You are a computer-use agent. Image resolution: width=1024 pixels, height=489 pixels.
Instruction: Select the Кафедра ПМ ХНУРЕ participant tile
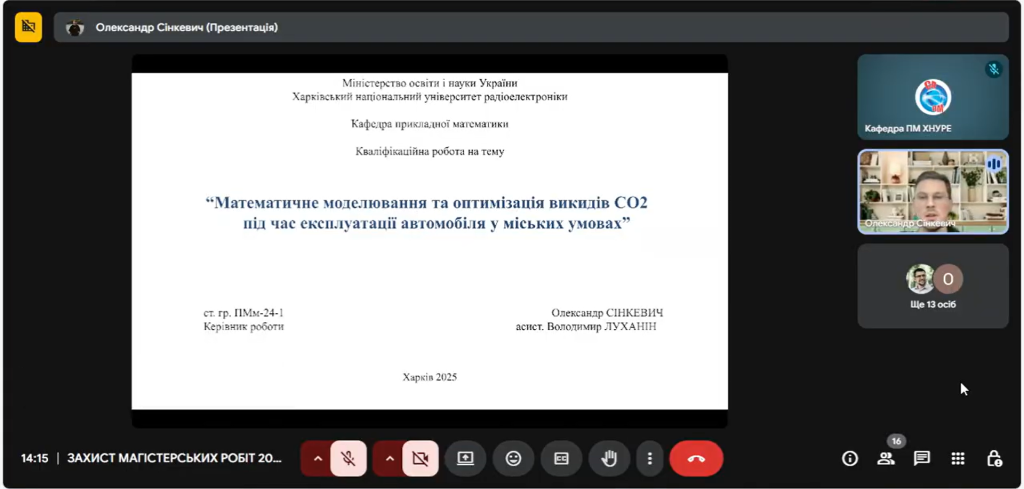[x=932, y=97]
